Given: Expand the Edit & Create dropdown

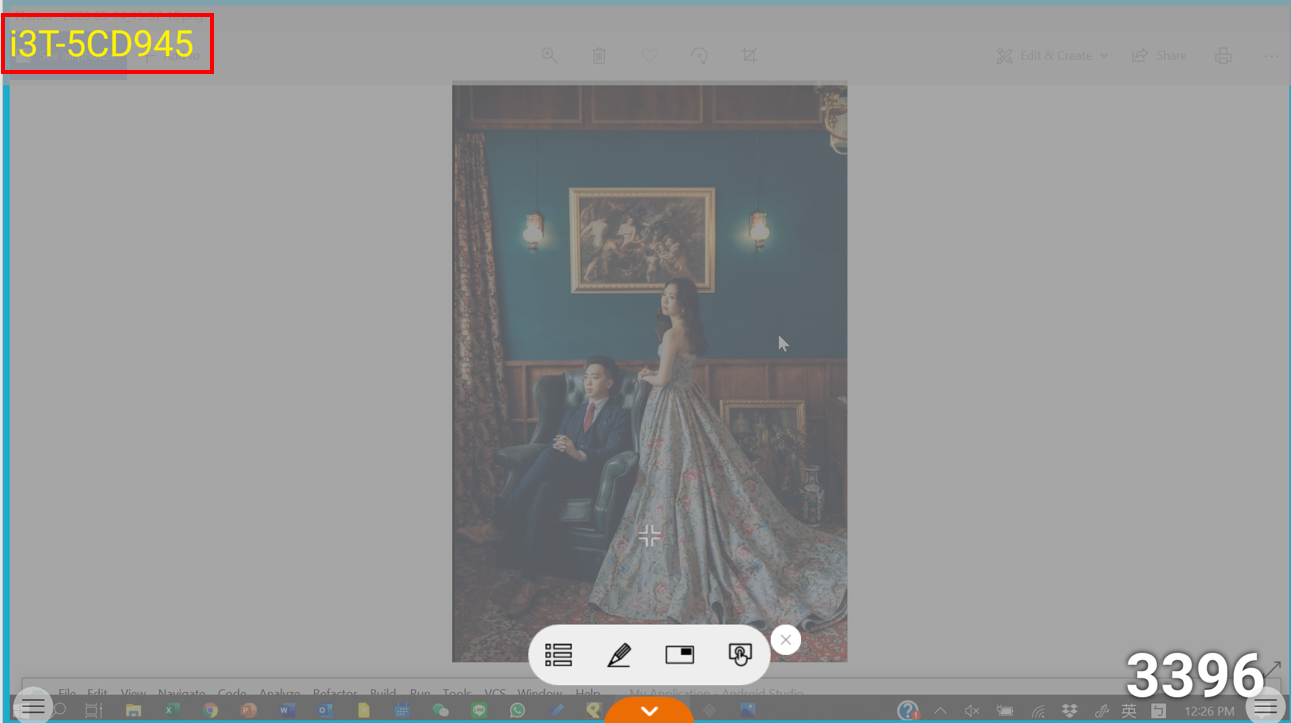Looking at the screenshot, I should pos(1053,56).
